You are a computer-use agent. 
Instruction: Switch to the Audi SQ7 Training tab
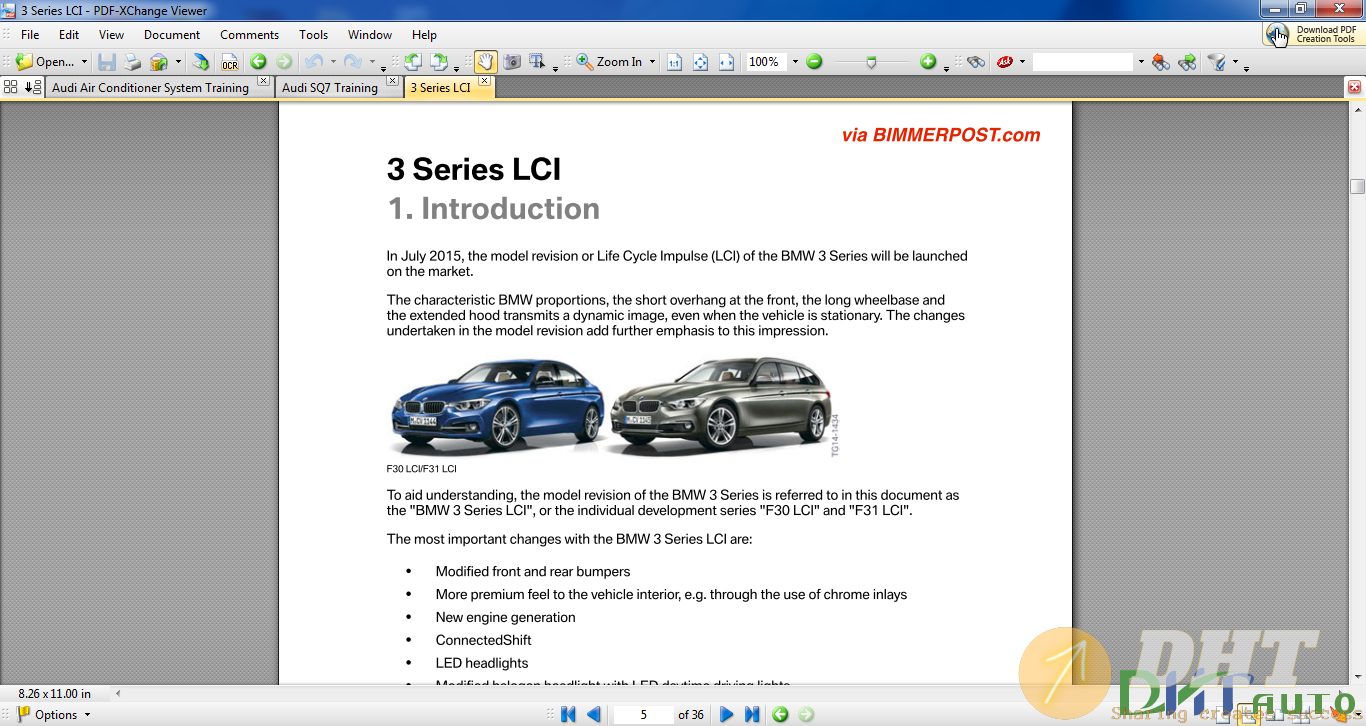click(330, 88)
